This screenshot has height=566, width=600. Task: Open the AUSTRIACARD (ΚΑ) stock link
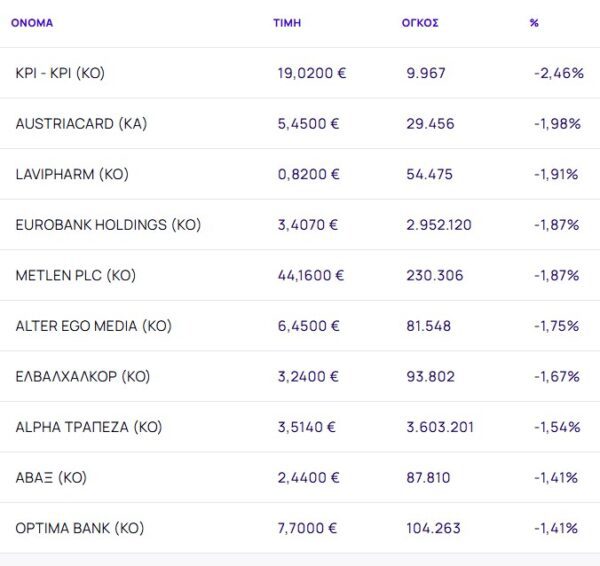(x=81, y=124)
